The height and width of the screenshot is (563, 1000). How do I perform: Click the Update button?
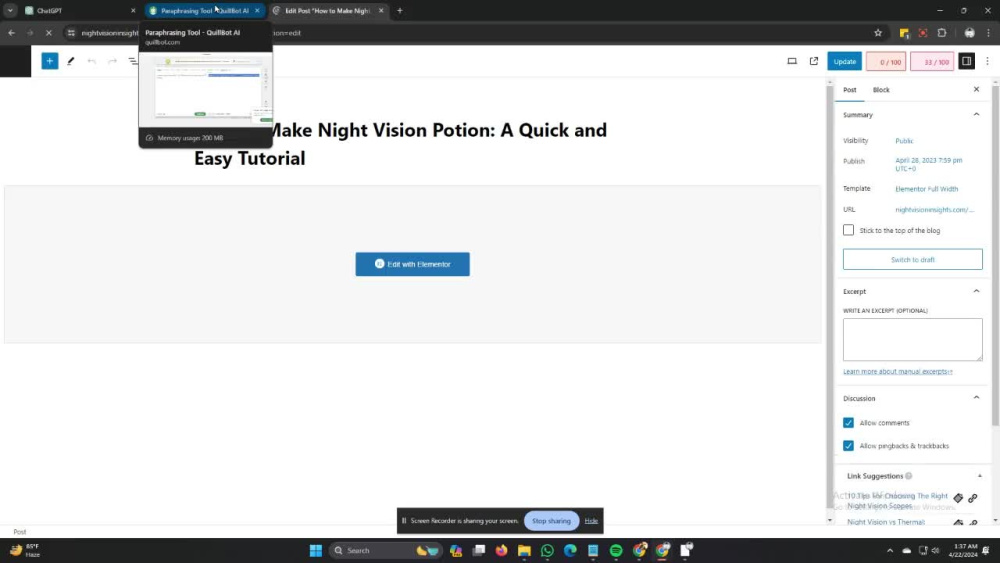coord(844,61)
